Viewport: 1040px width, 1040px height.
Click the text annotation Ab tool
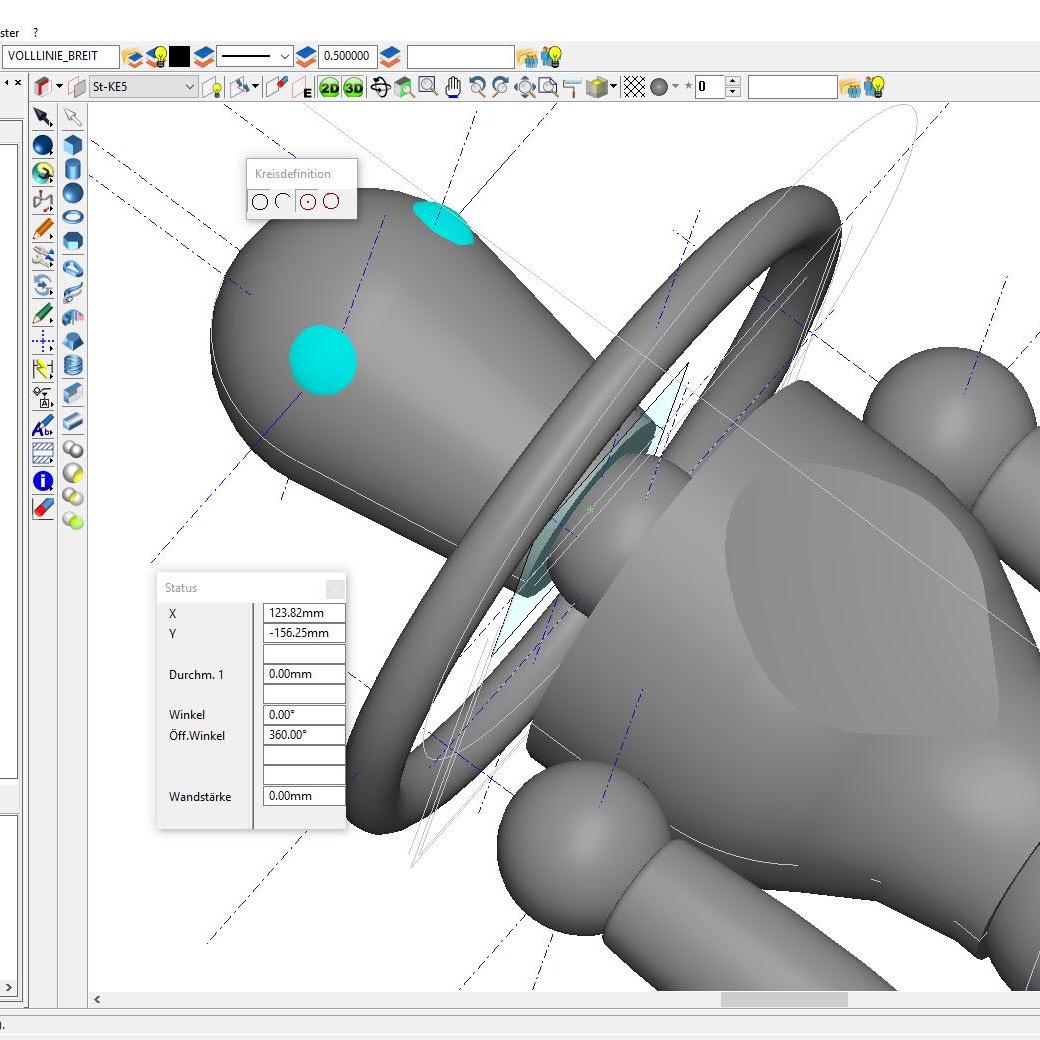(43, 427)
